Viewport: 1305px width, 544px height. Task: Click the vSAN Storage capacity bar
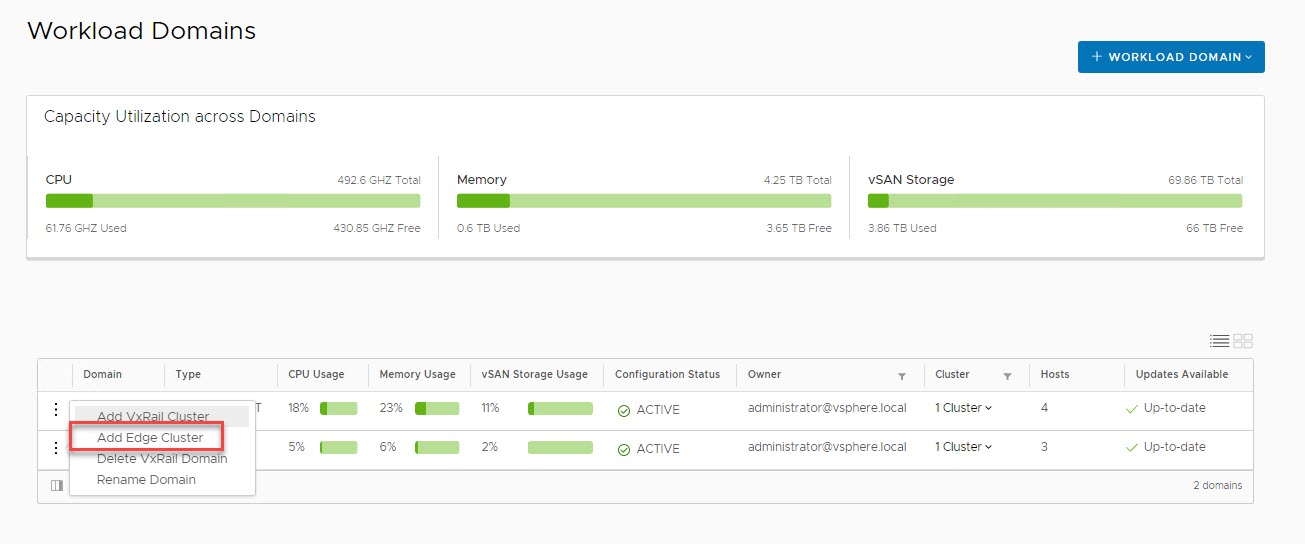(x=1055, y=201)
